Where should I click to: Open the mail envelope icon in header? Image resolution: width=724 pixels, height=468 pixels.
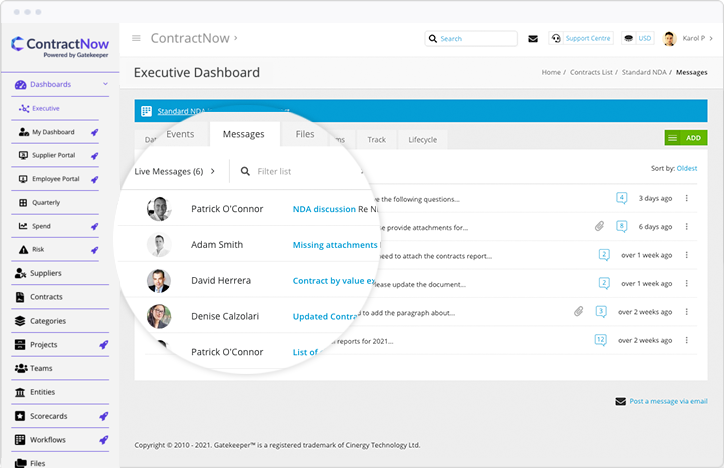click(533, 39)
